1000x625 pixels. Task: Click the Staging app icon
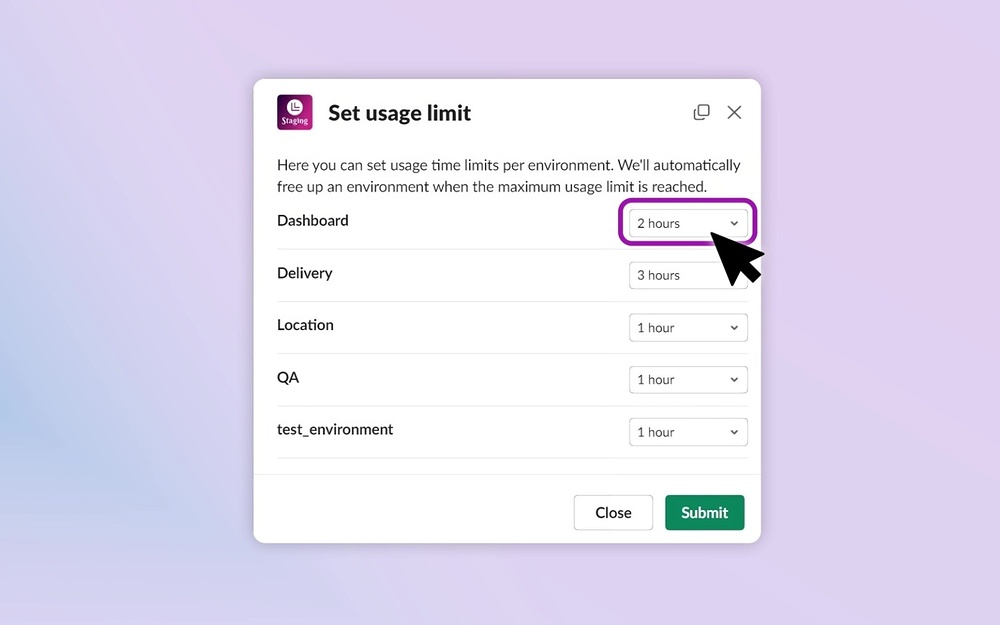(295, 112)
